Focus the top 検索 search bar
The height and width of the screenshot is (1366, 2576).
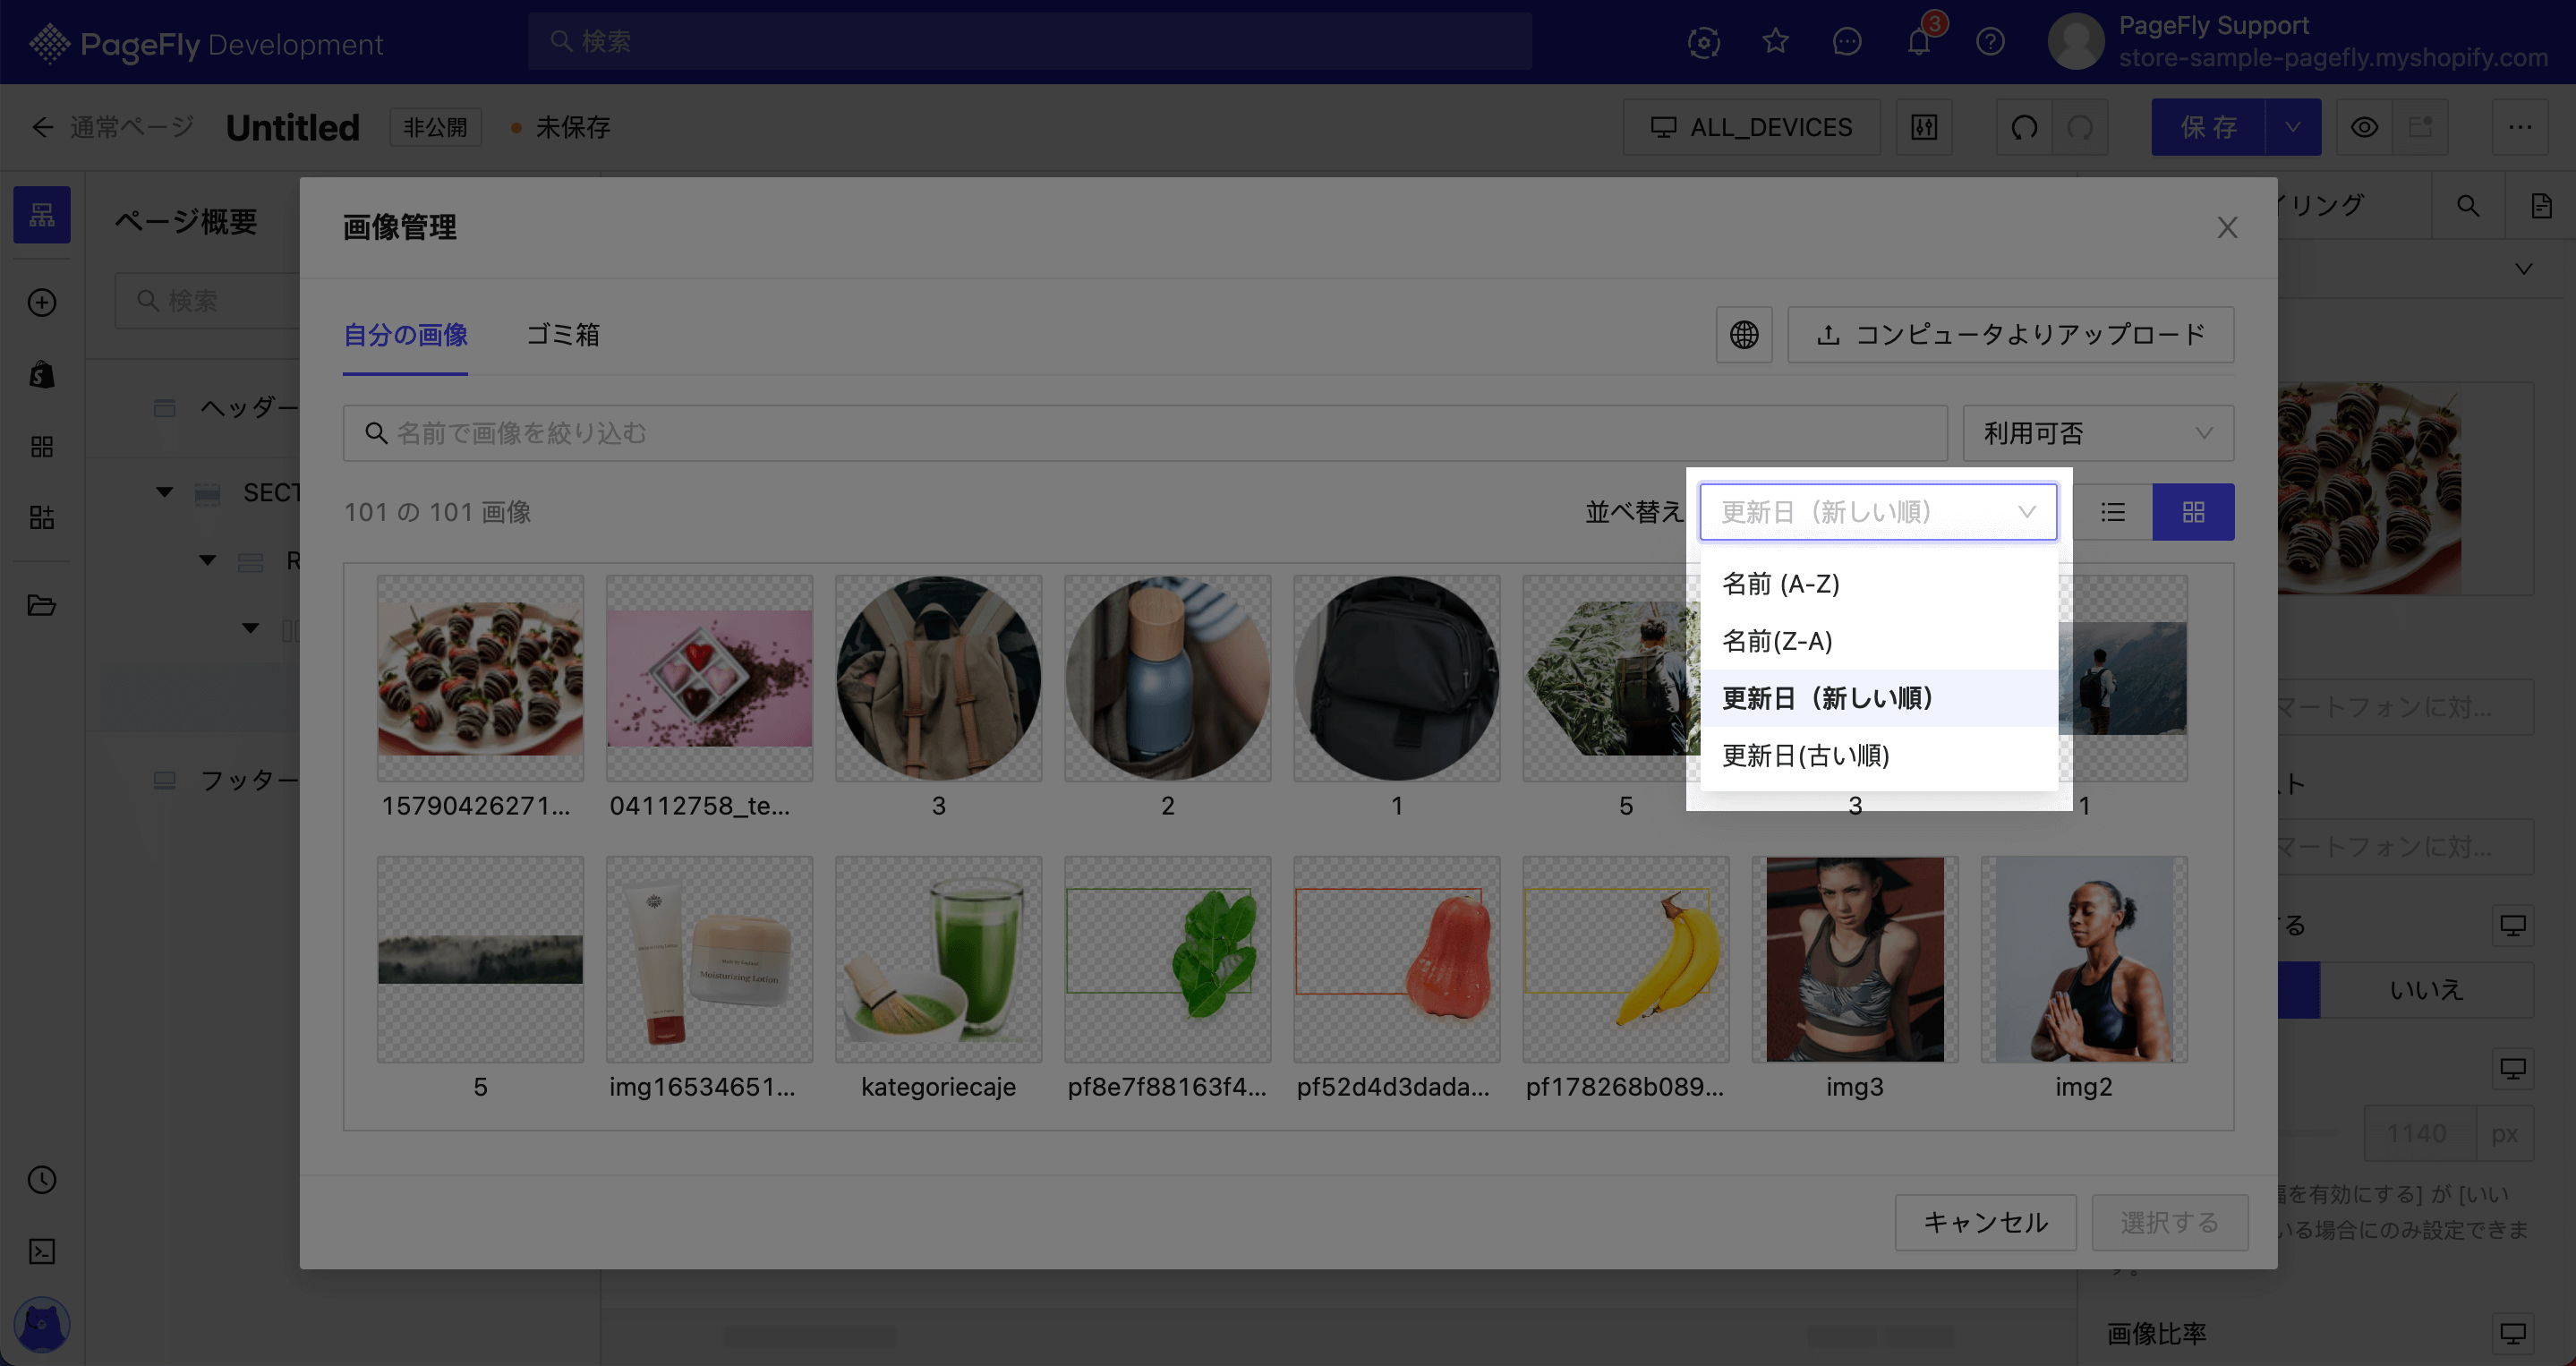[1029, 42]
